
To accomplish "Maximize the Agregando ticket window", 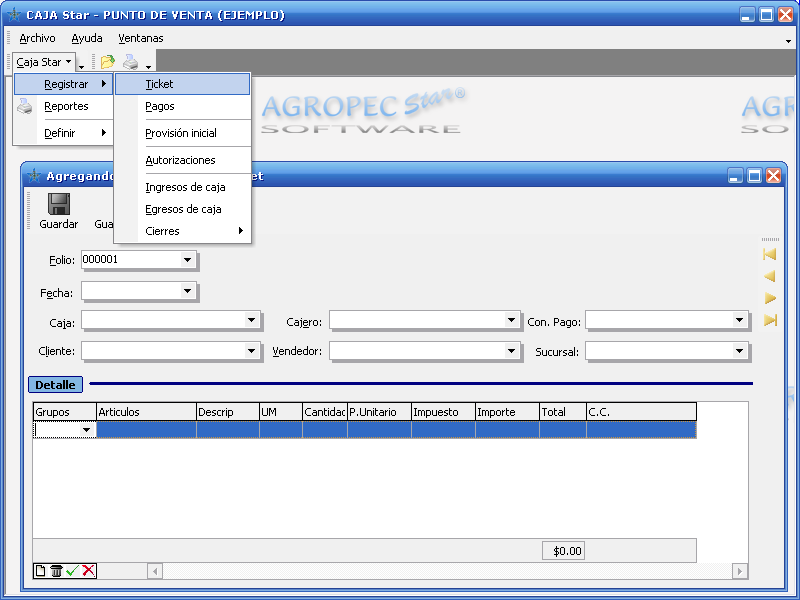I will [754, 176].
